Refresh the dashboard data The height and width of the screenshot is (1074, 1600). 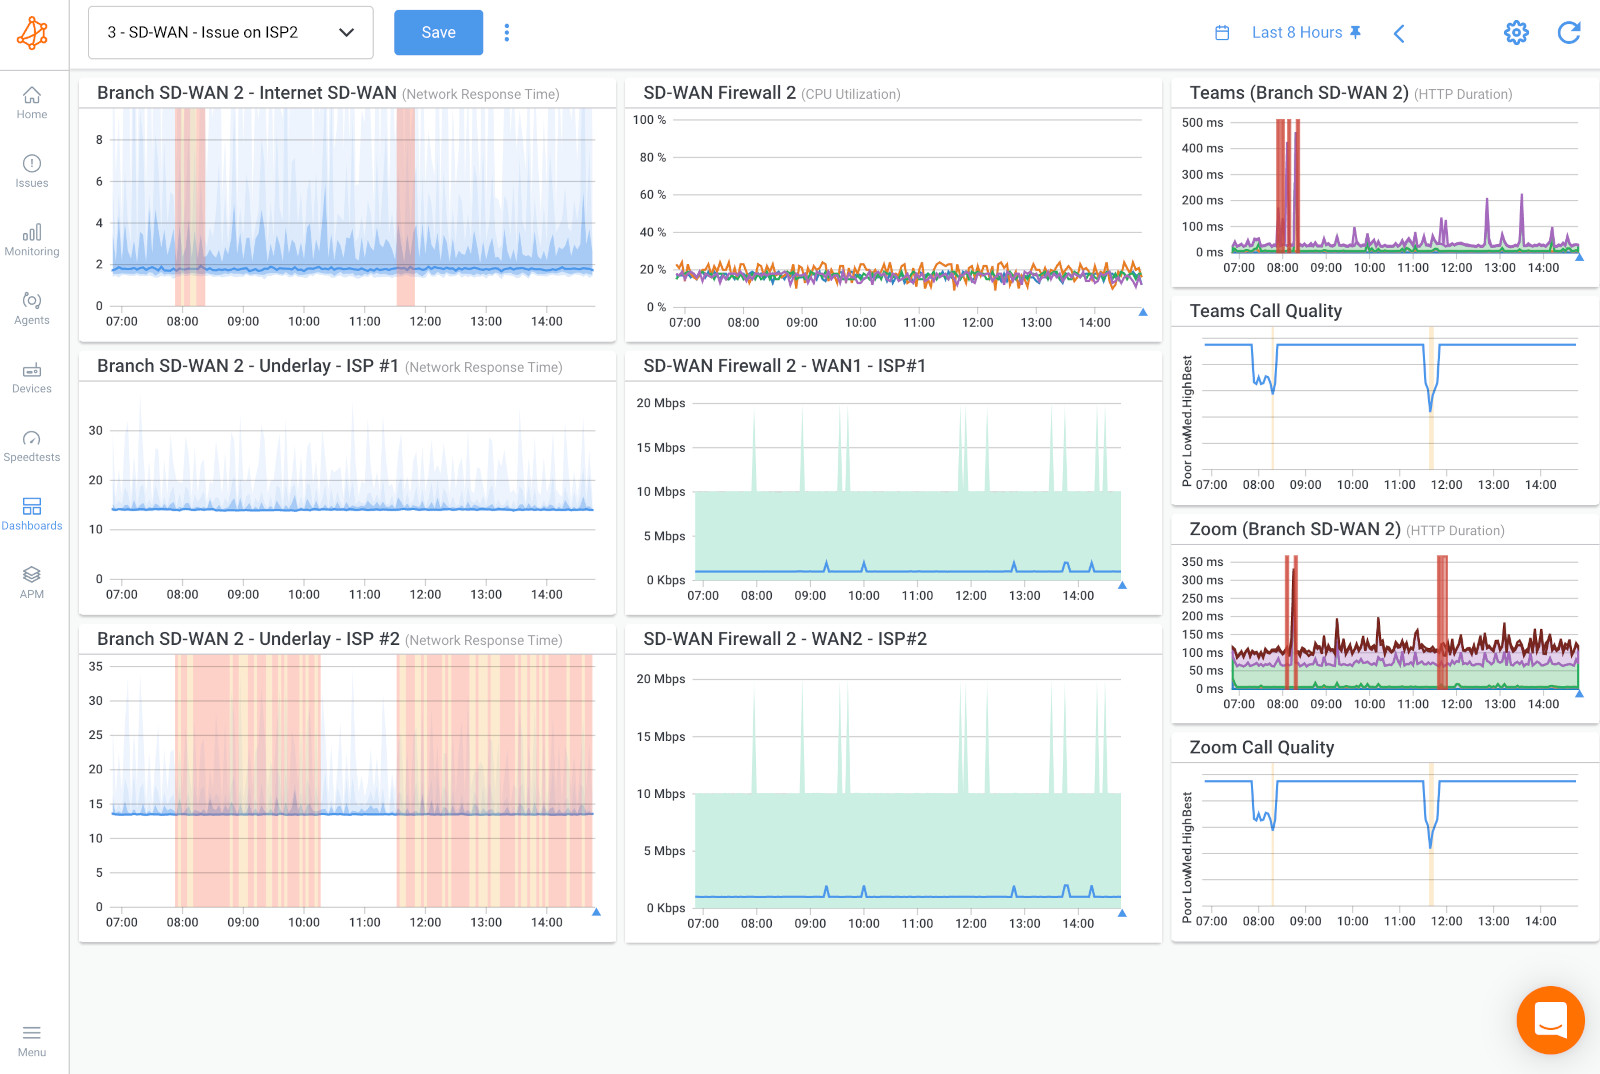(x=1569, y=32)
